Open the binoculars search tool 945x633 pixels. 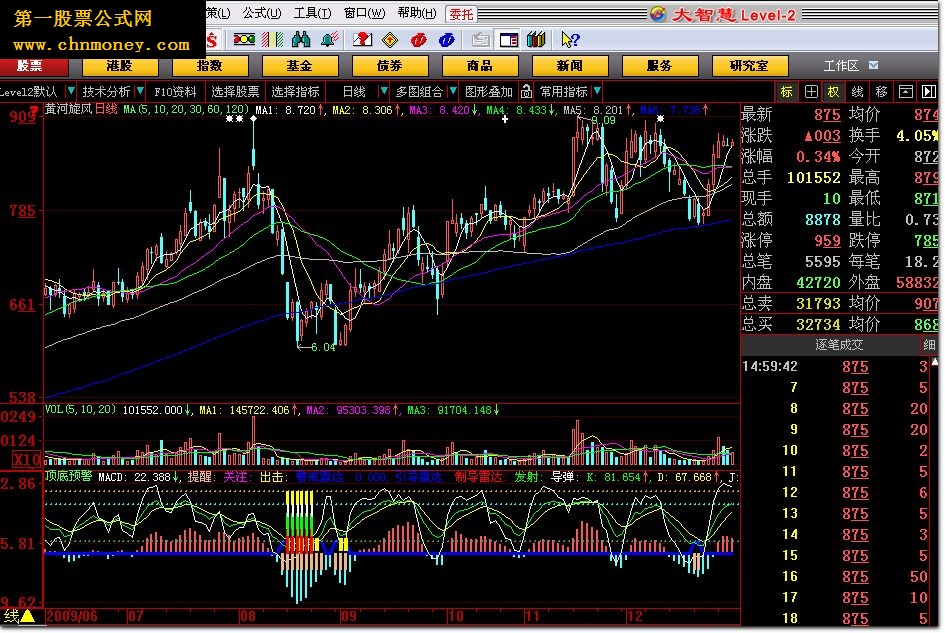coord(301,40)
